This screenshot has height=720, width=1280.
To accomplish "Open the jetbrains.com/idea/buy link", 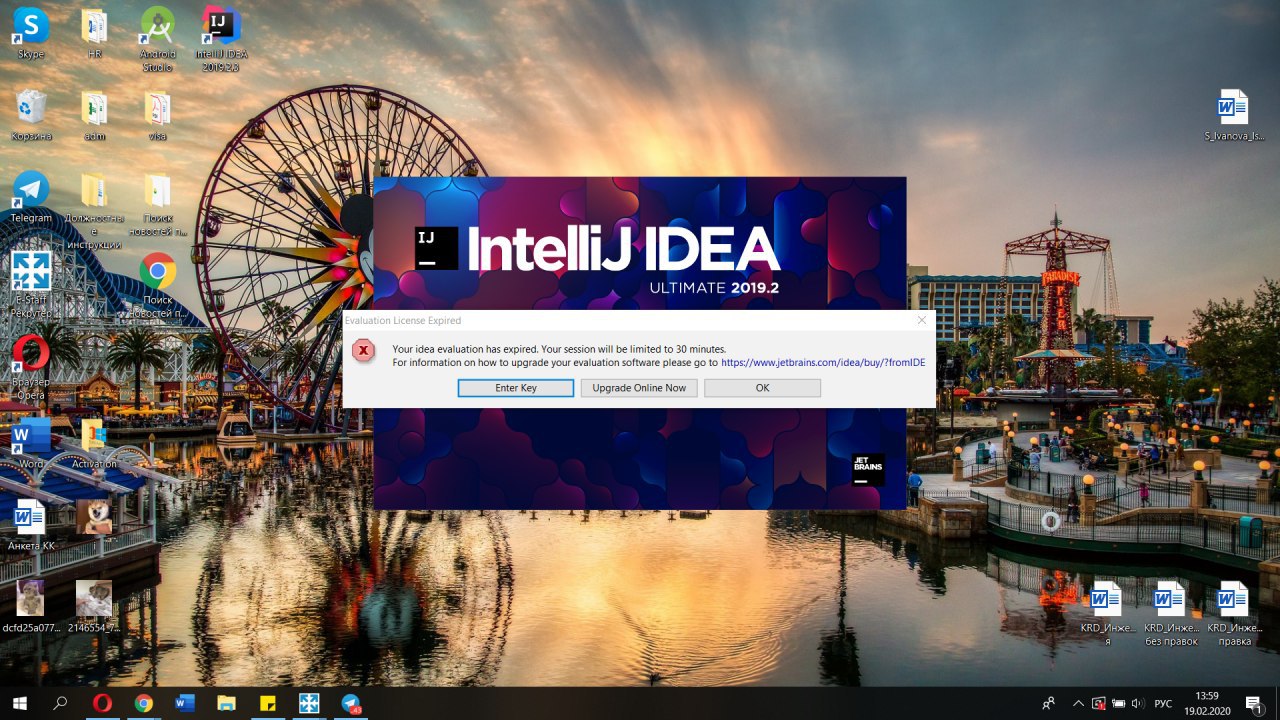I will tap(823, 362).
